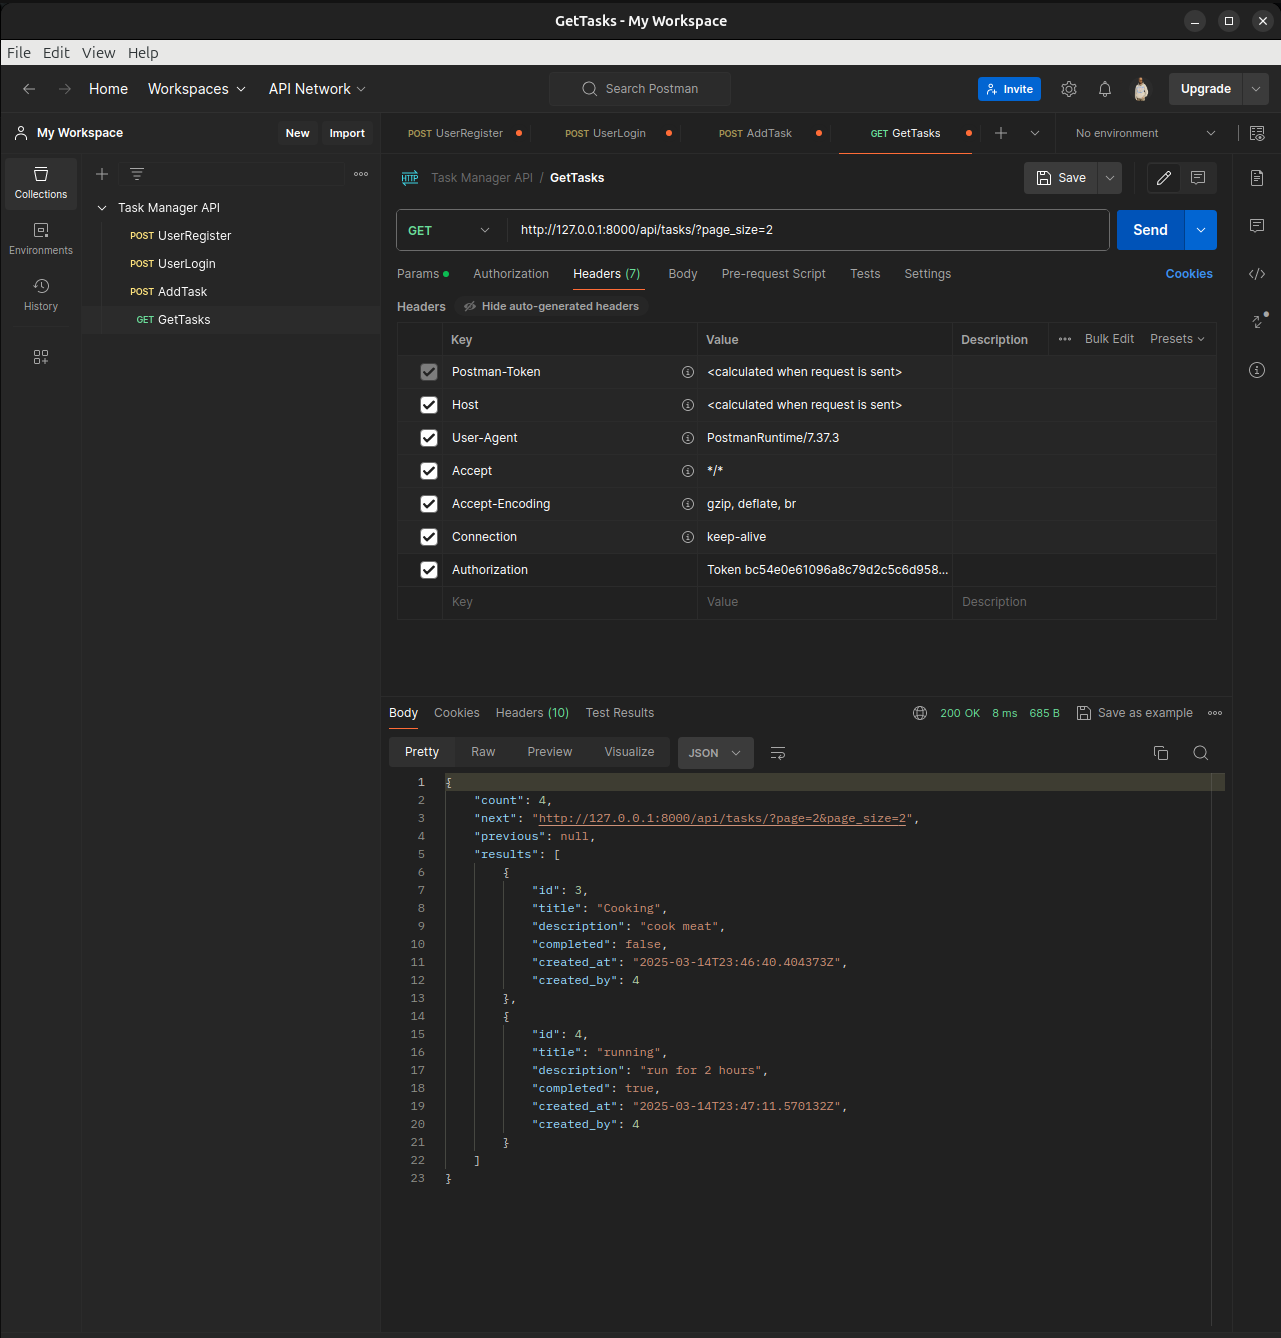Click the Send button
This screenshot has height=1338, width=1281.
[1150, 230]
